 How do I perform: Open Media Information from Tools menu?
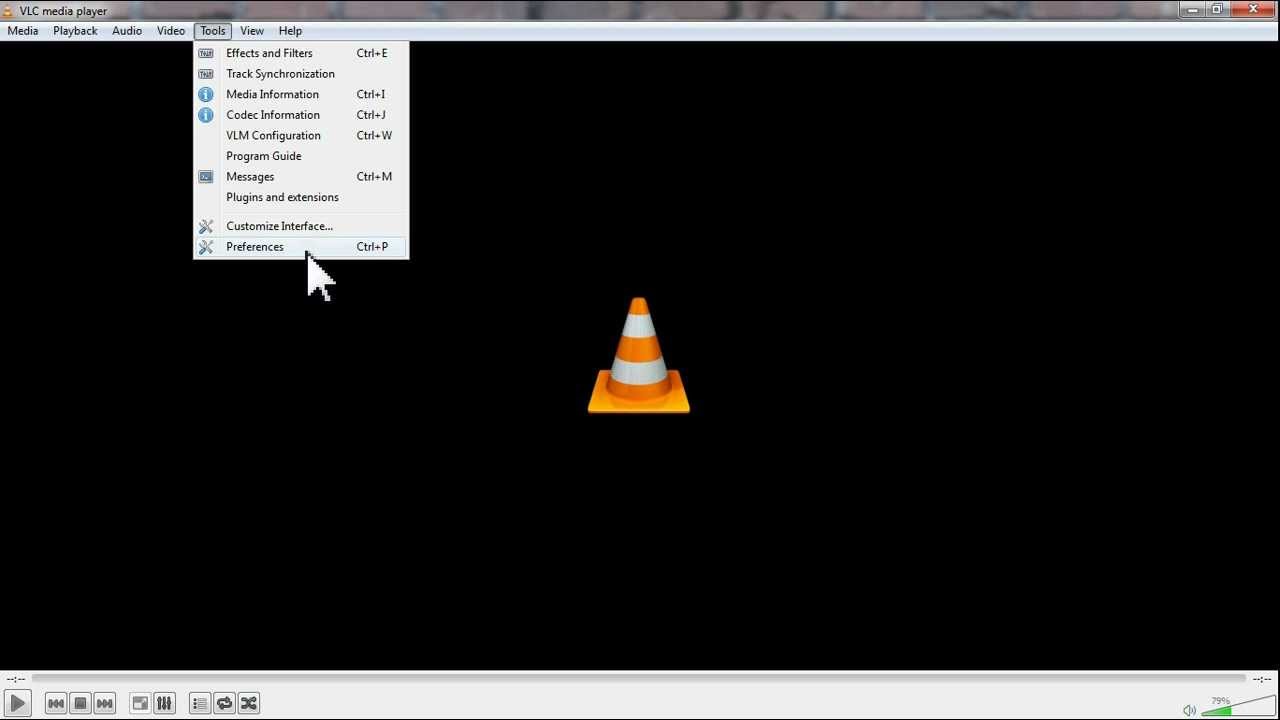point(301,94)
